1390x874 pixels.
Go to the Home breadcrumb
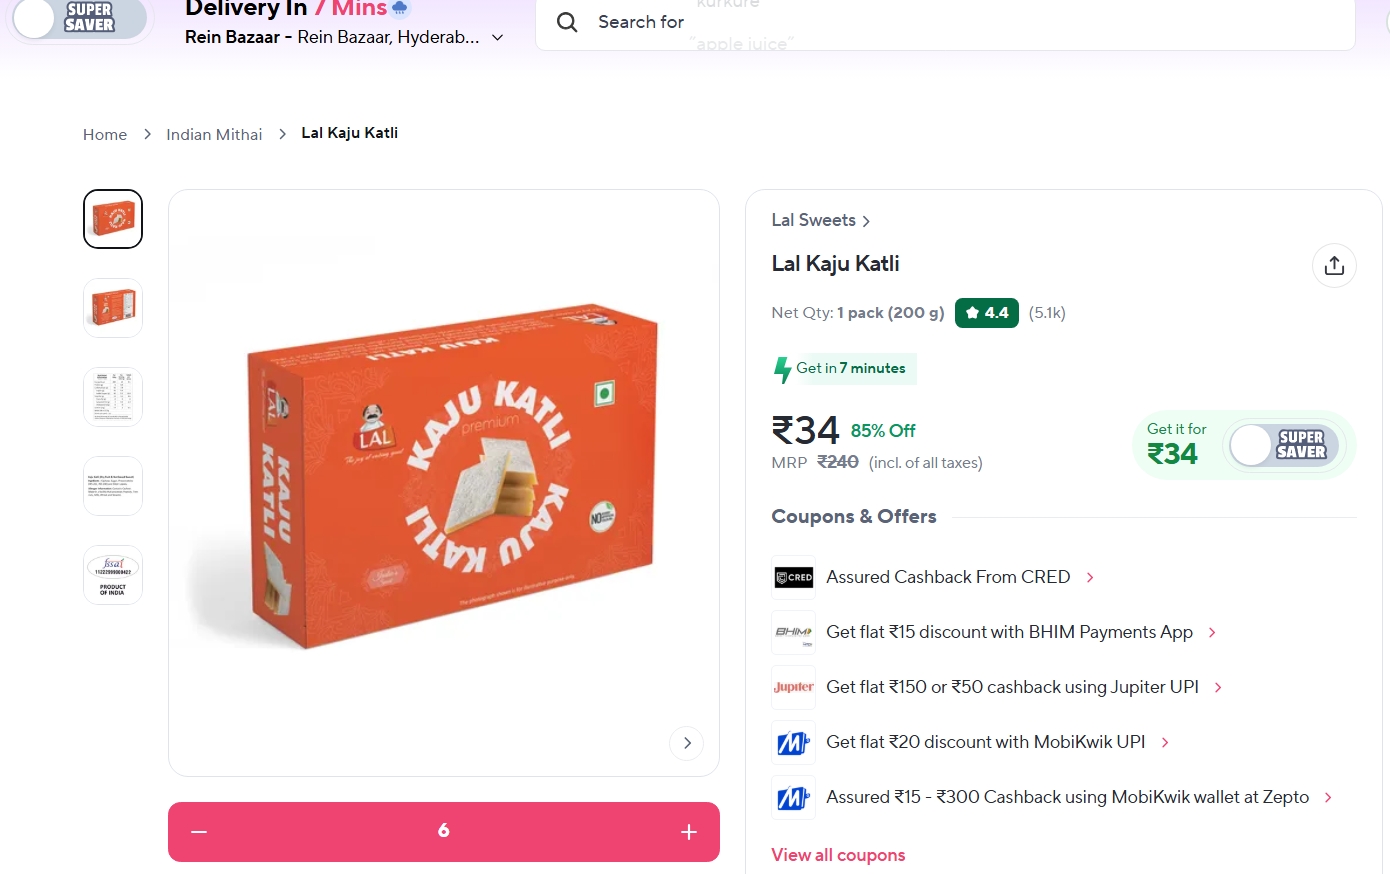105,135
